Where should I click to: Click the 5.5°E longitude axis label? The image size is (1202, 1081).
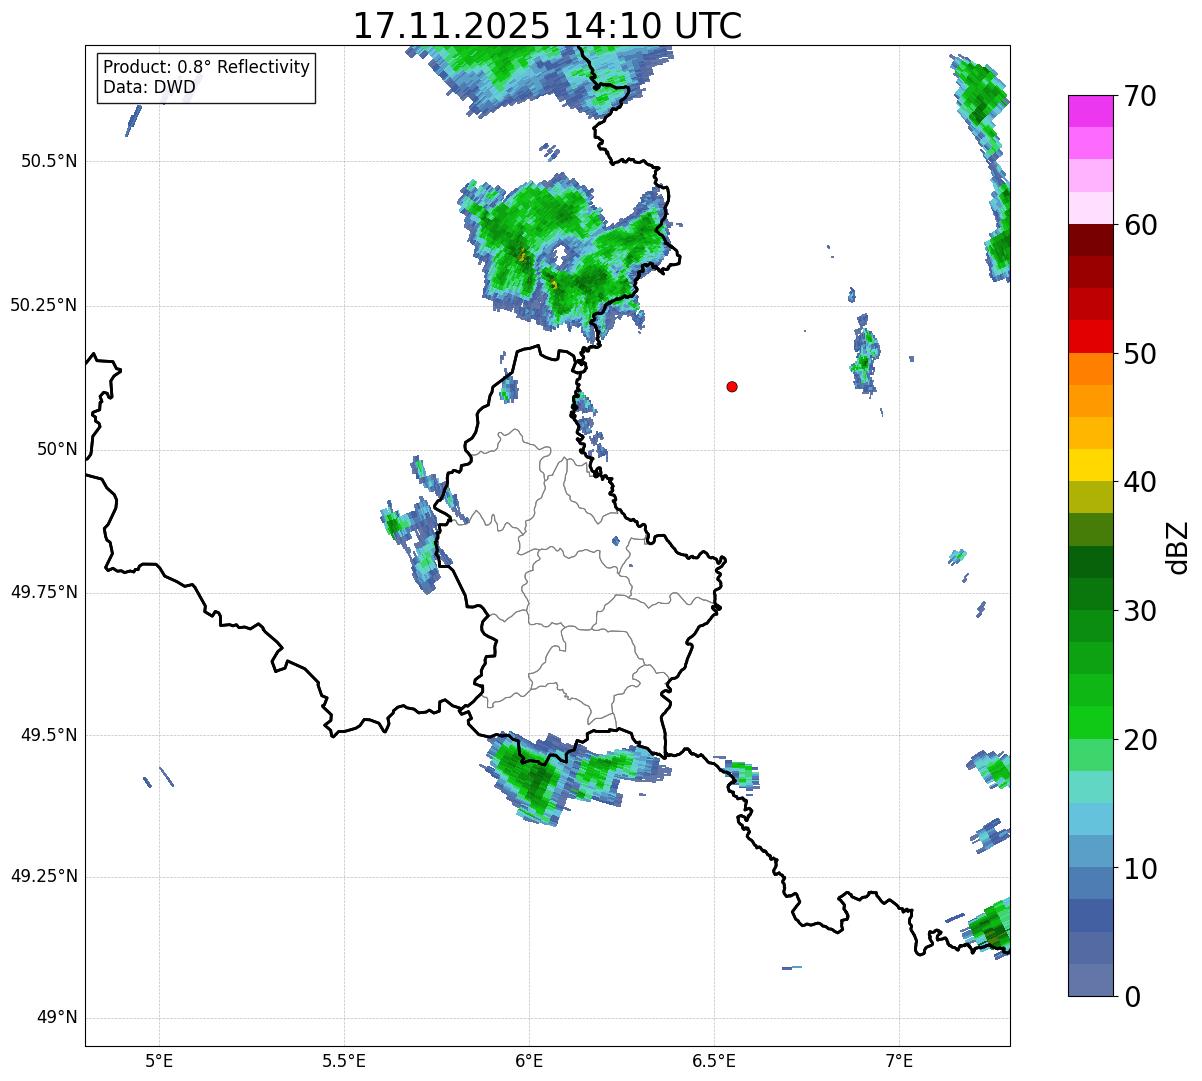click(x=344, y=1060)
